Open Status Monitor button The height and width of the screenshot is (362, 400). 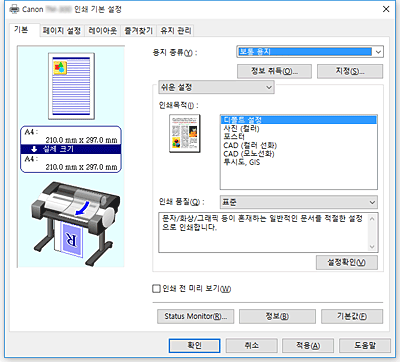[195, 316]
